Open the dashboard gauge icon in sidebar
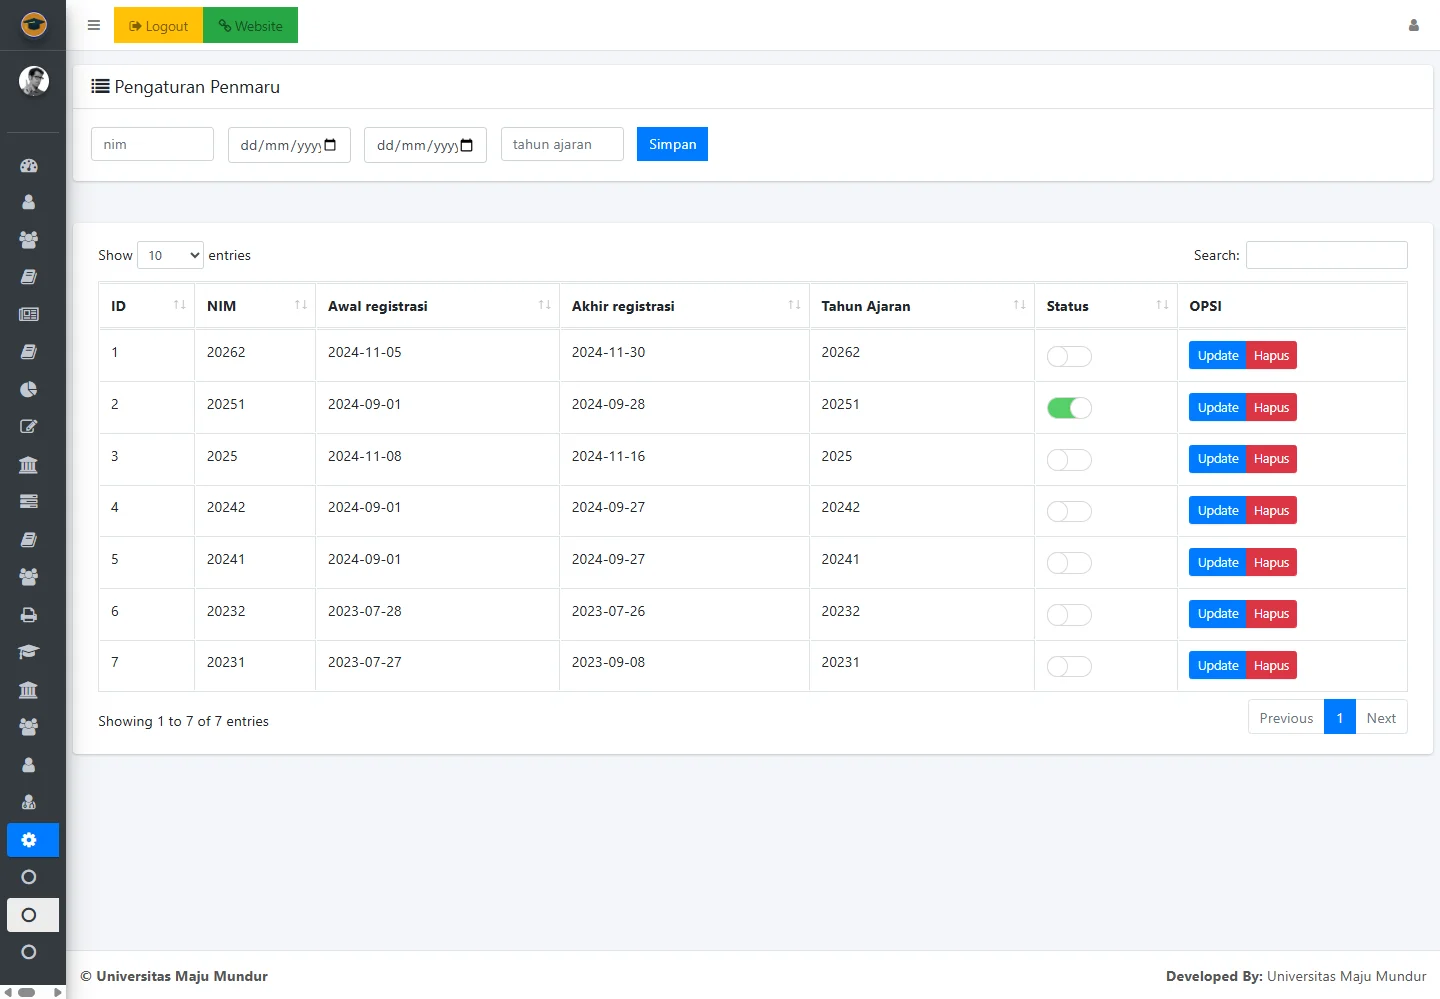 tap(29, 166)
